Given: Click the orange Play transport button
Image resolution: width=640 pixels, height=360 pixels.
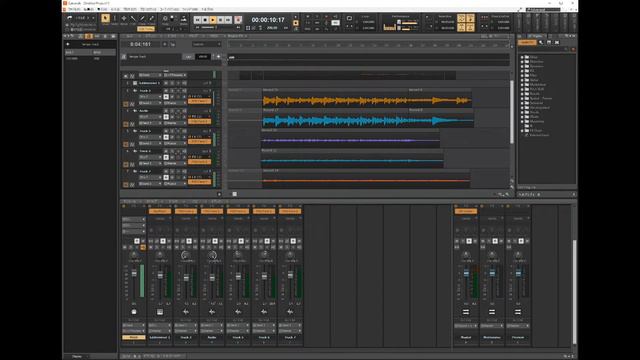Looking at the screenshot, I should click(213, 20).
